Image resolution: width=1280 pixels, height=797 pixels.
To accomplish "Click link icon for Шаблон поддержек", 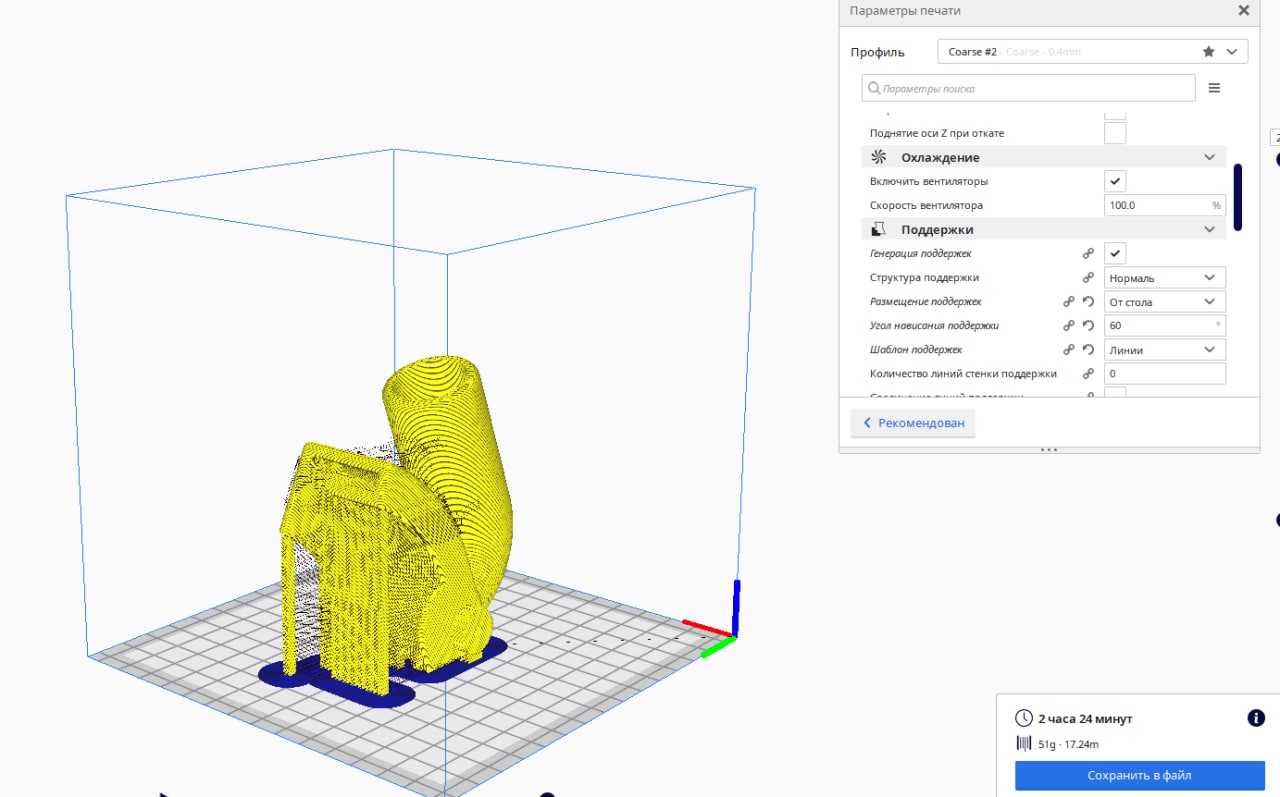I will point(1068,350).
